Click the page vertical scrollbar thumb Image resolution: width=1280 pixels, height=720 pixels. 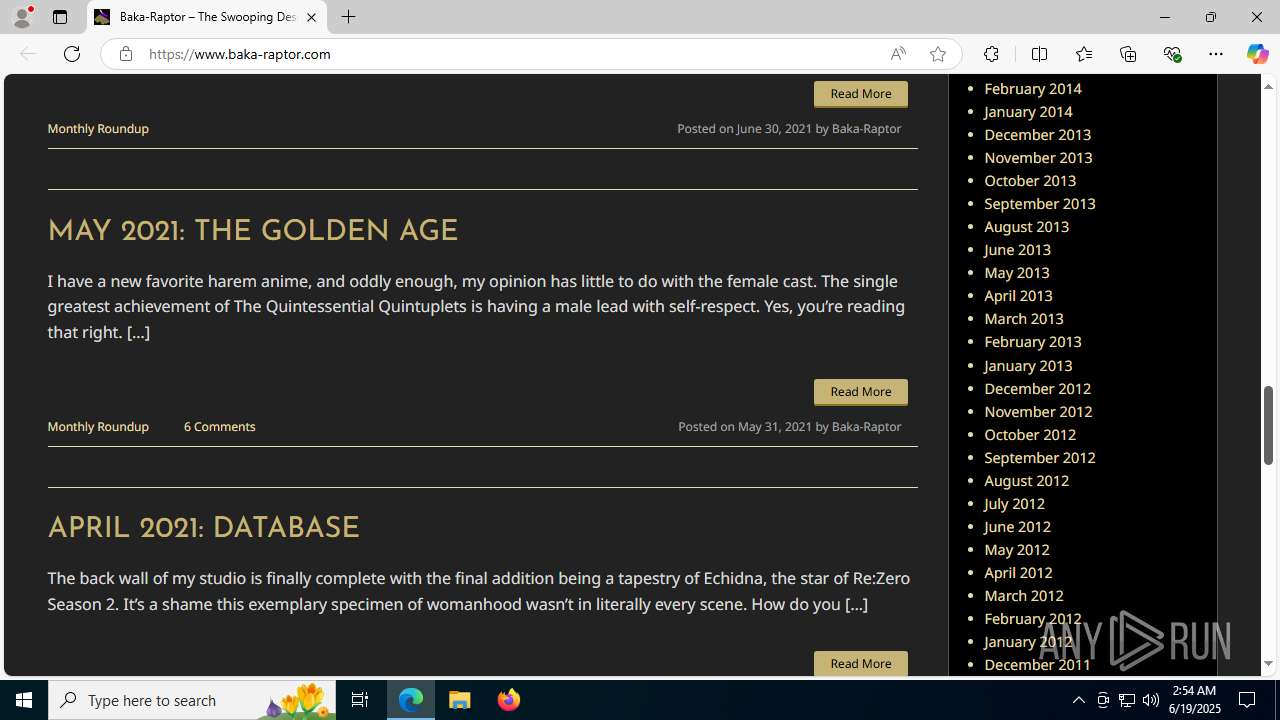(x=1269, y=425)
